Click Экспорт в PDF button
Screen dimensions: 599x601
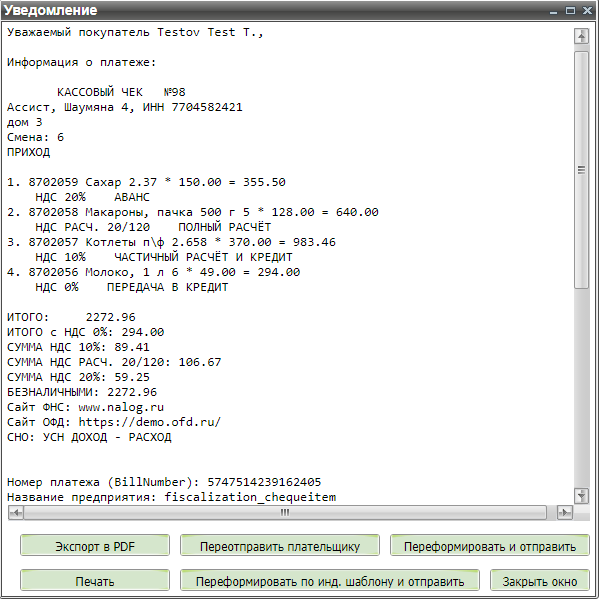coord(95,545)
